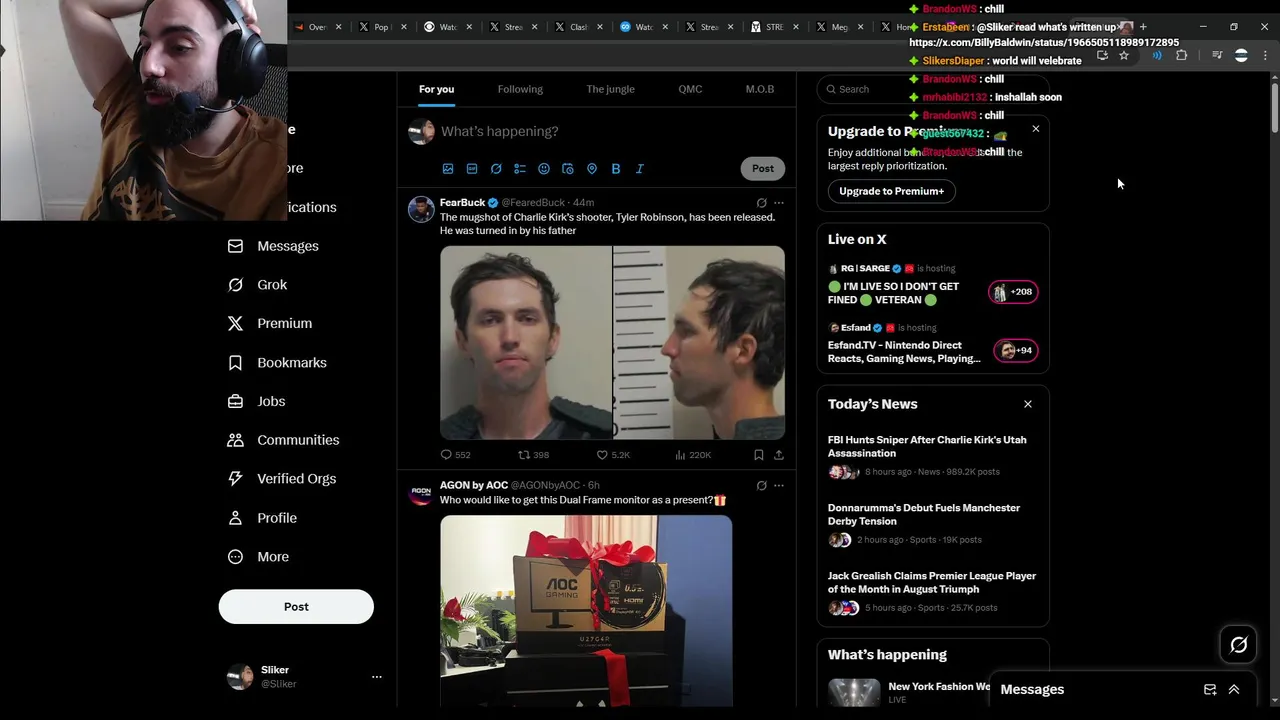Screen dimensions: 1280x720
Task: Dismiss the Upgrade to Premium card
Action: (1036, 129)
